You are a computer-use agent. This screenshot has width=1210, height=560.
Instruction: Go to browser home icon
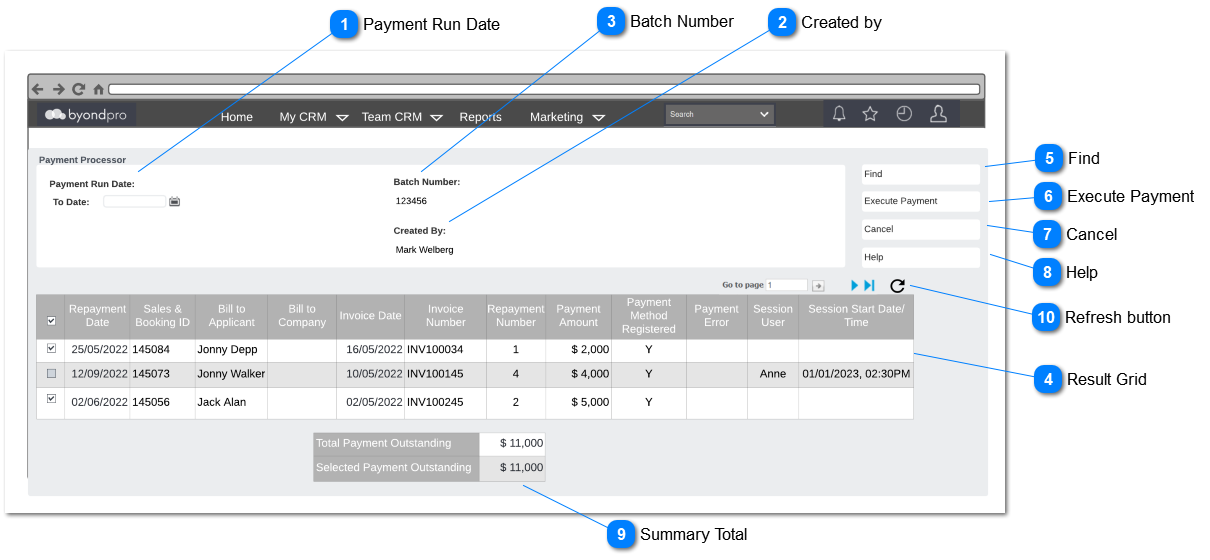click(98, 89)
